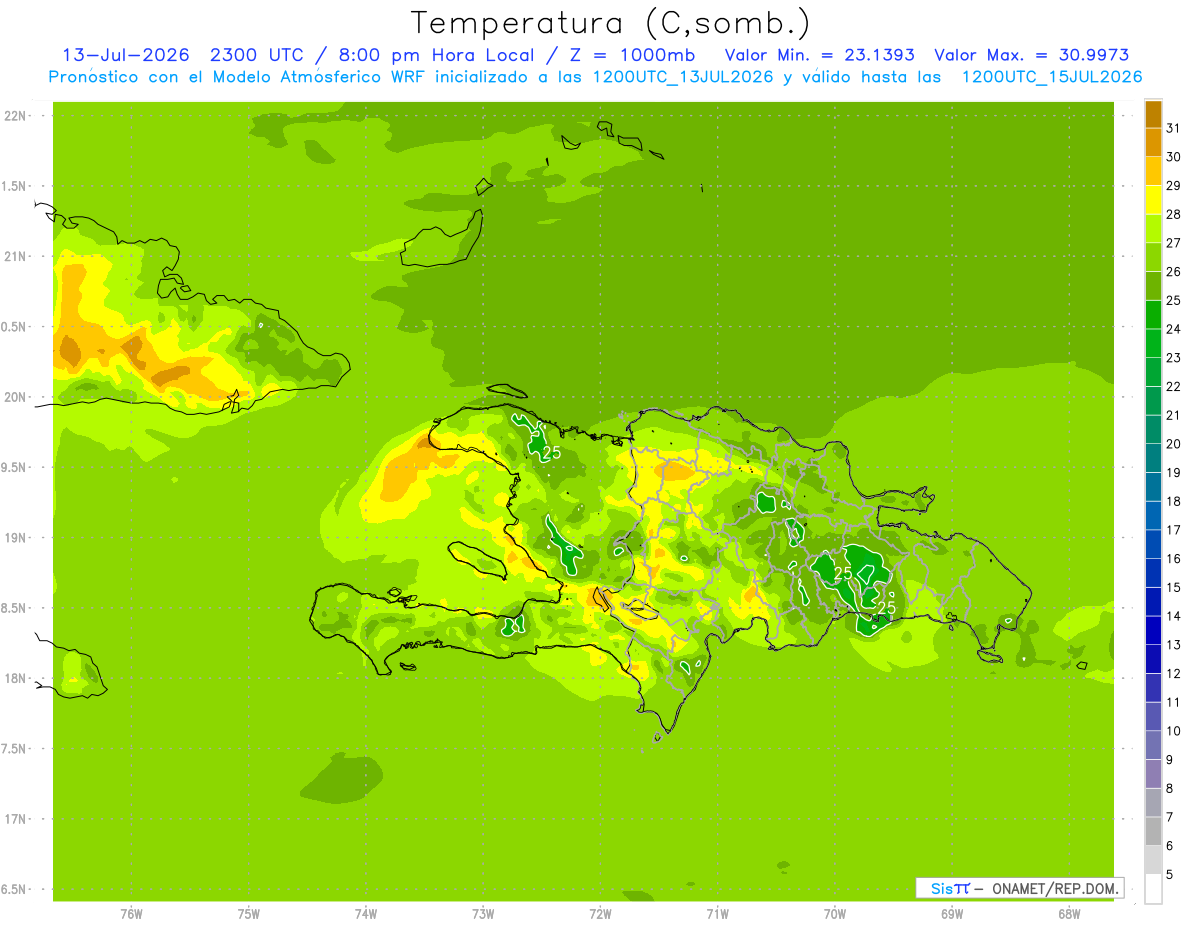Pick the legend color between 21 and 22
Screen dimensions: 1200x927
[1153, 401]
